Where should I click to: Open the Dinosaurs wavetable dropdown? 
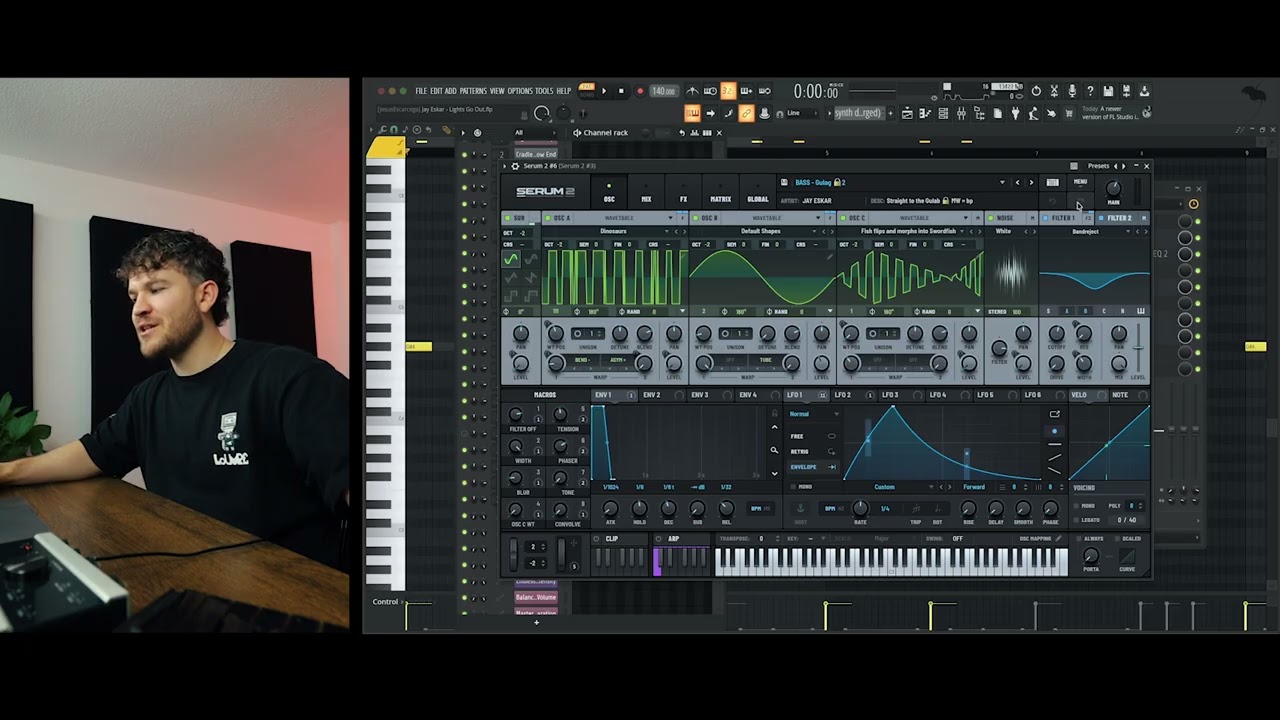point(666,231)
